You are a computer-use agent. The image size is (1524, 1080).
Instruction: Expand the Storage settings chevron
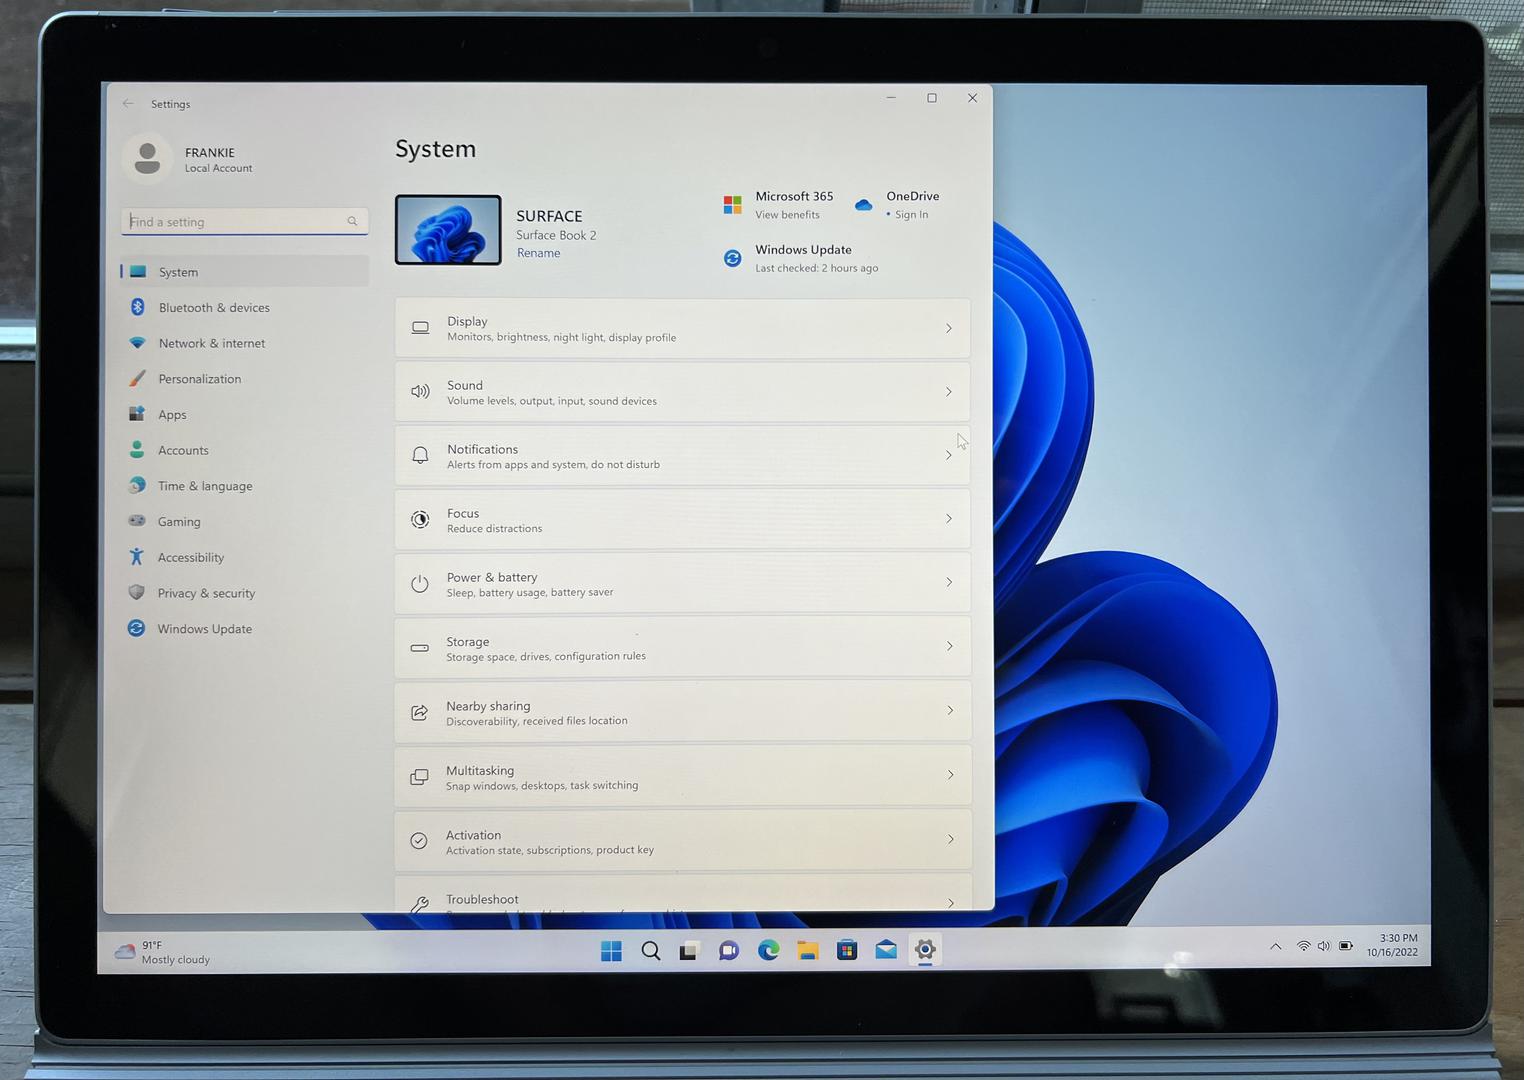pyautogui.click(x=949, y=646)
